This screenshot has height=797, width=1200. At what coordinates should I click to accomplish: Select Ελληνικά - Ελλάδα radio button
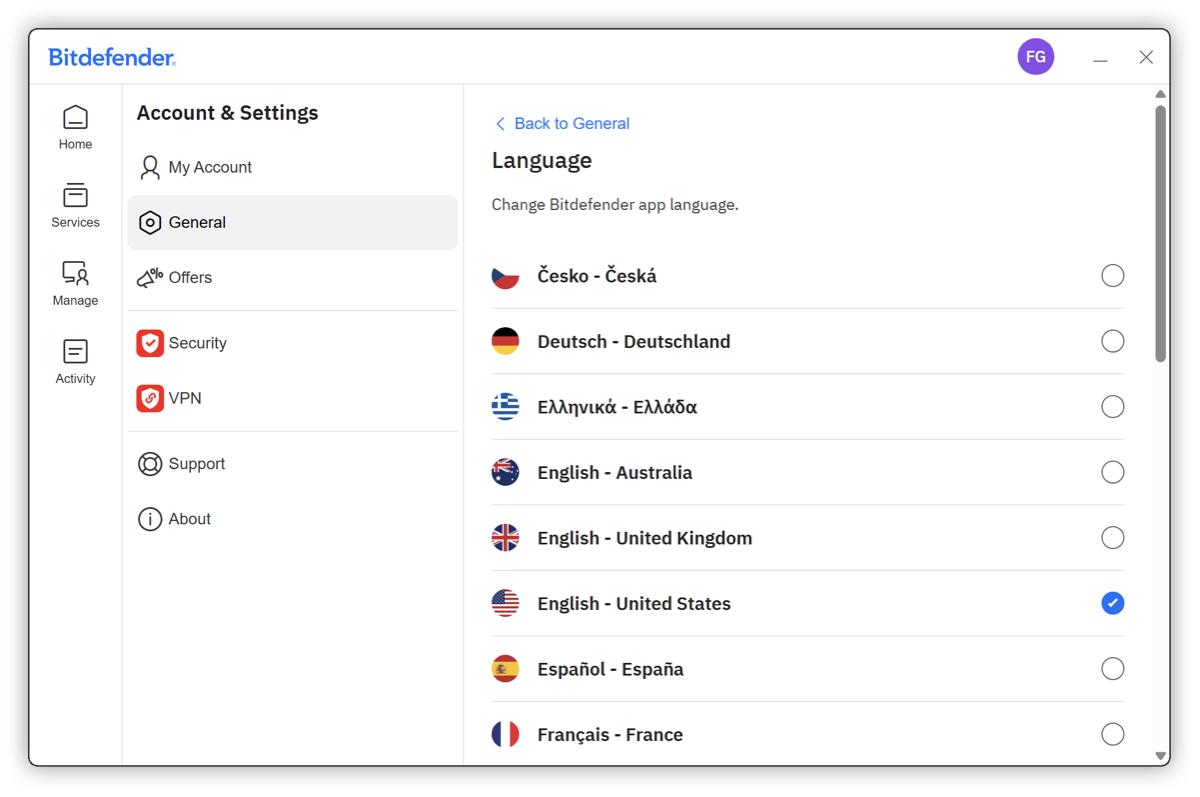[x=1112, y=407]
